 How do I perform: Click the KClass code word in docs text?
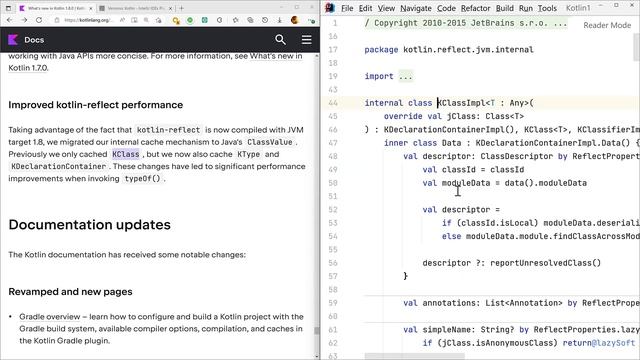pyautogui.click(x=126, y=154)
